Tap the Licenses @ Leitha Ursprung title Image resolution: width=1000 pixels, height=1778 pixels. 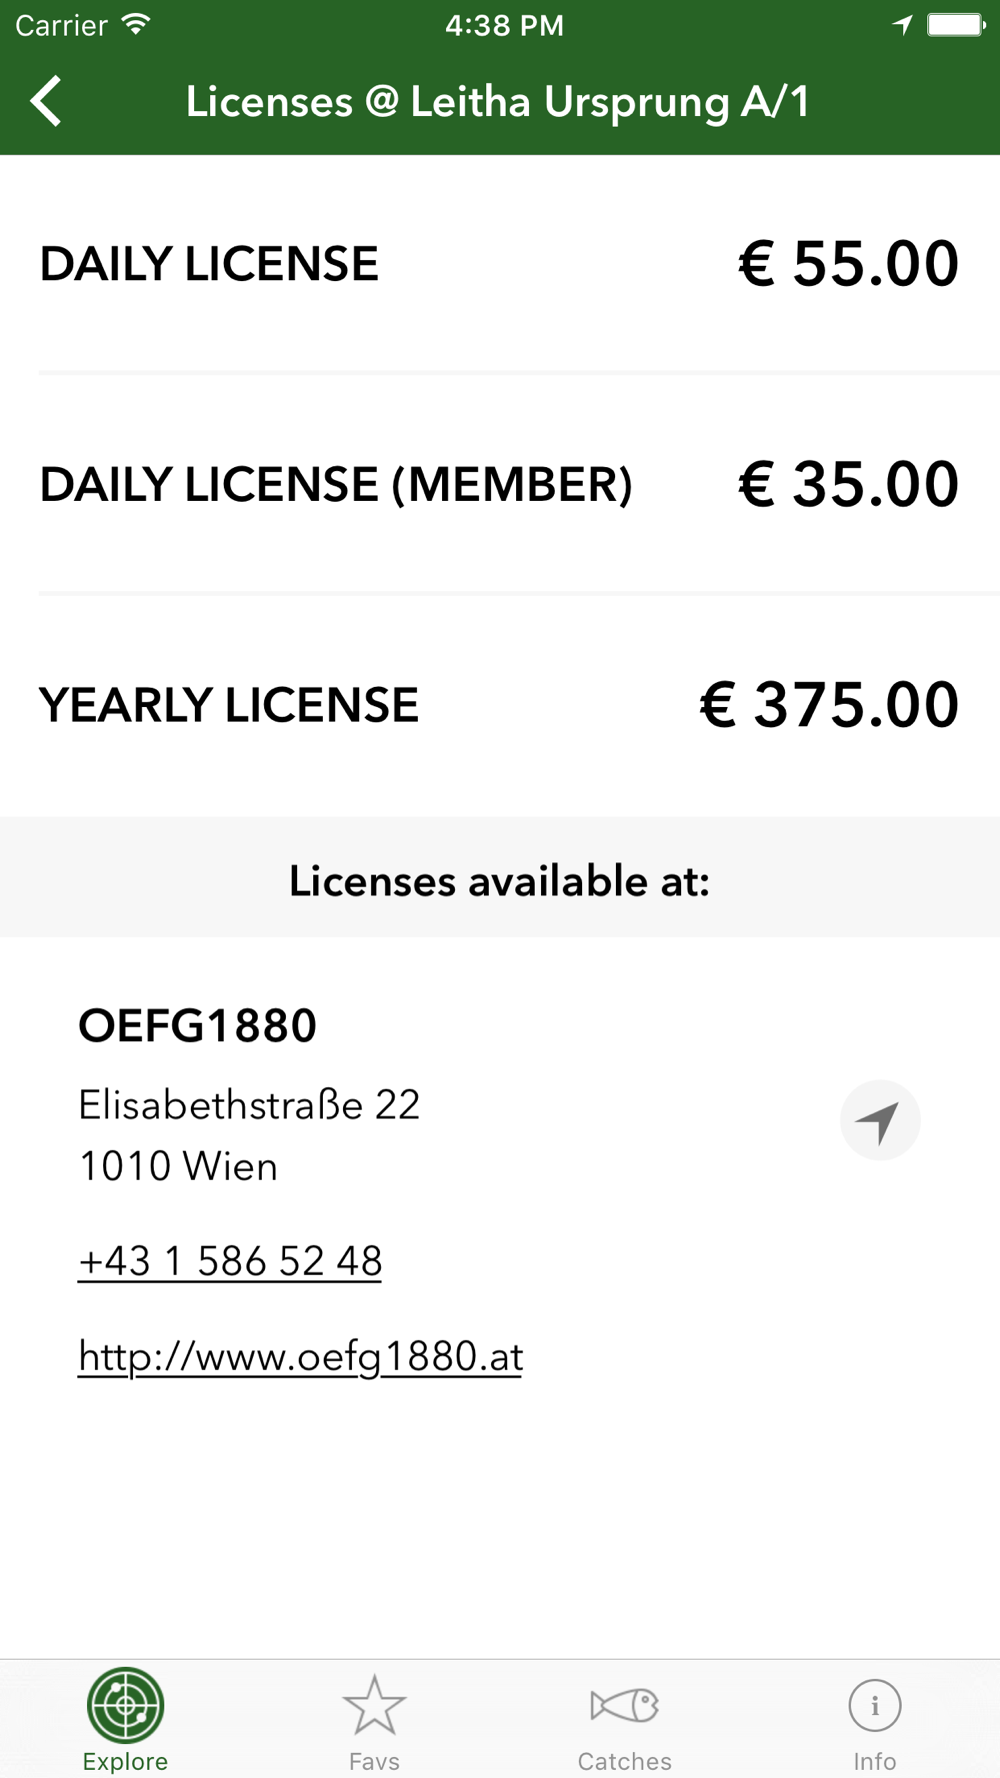tap(497, 102)
